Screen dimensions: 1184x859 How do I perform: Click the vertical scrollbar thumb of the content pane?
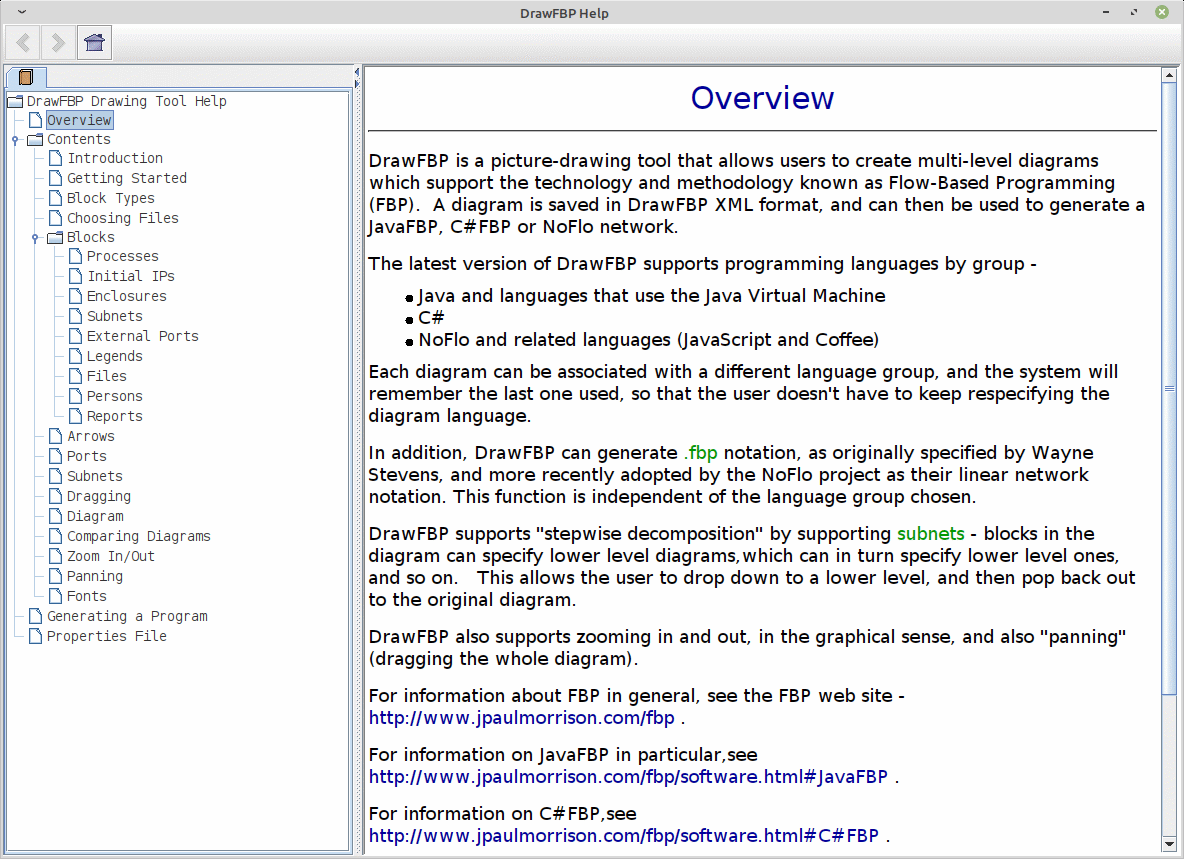click(1169, 388)
